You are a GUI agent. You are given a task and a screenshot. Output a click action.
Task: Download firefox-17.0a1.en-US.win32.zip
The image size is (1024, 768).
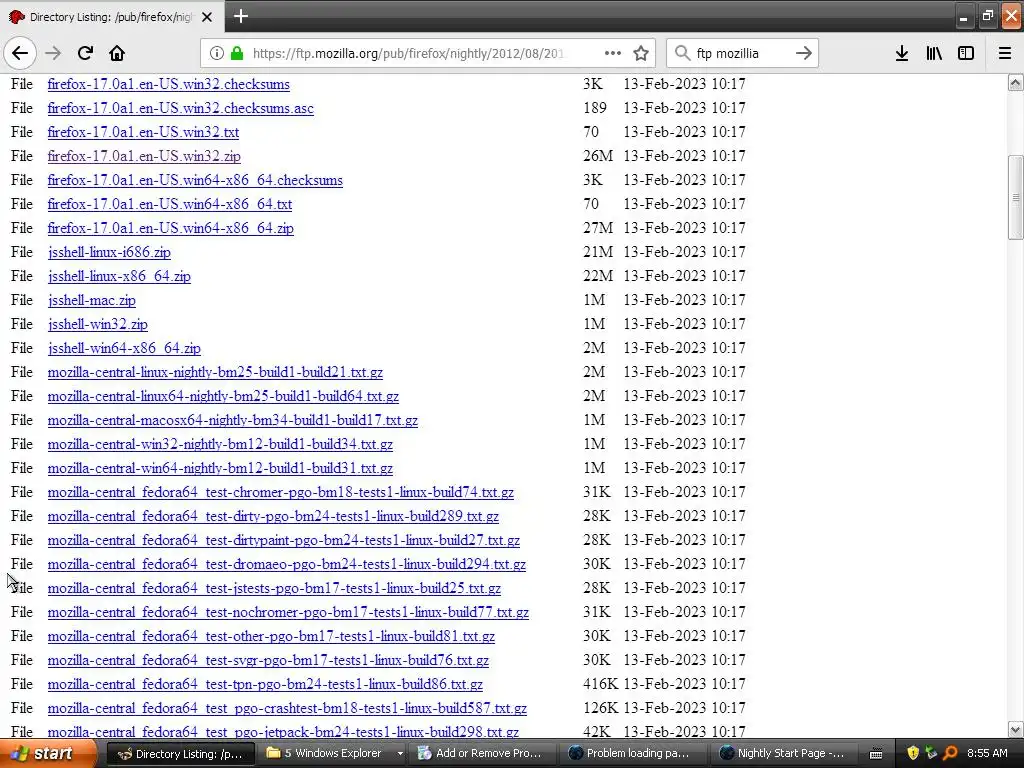point(144,157)
